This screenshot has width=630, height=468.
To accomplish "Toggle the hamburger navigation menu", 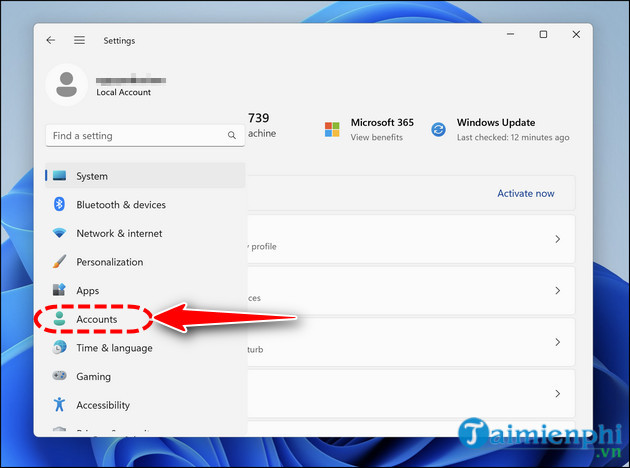I will click(79, 41).
